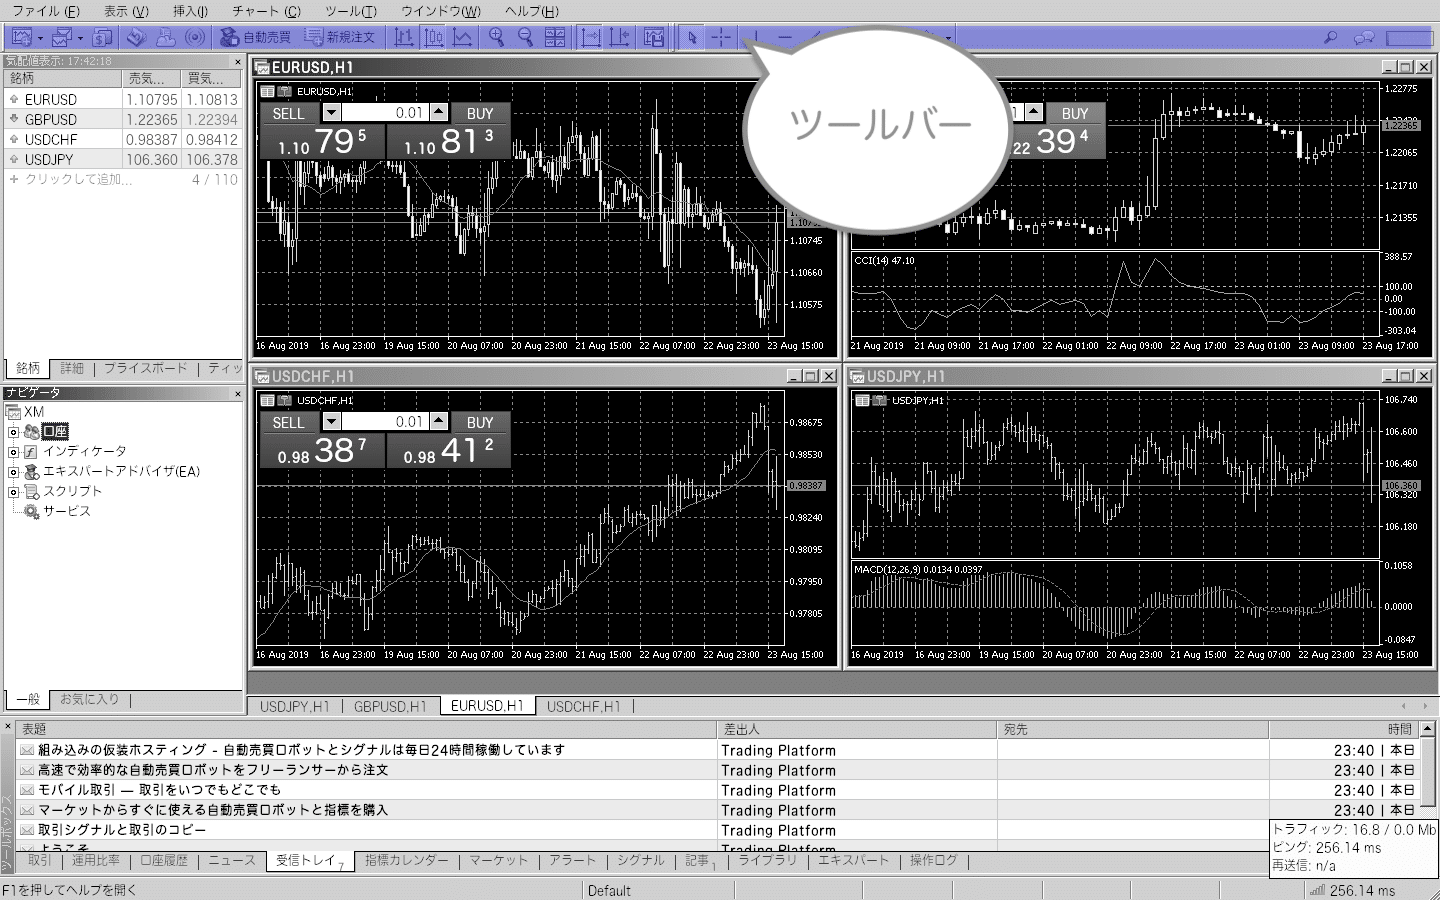Switch chart to candlestick mode
Screen dimensions: 1440x900
433,37
